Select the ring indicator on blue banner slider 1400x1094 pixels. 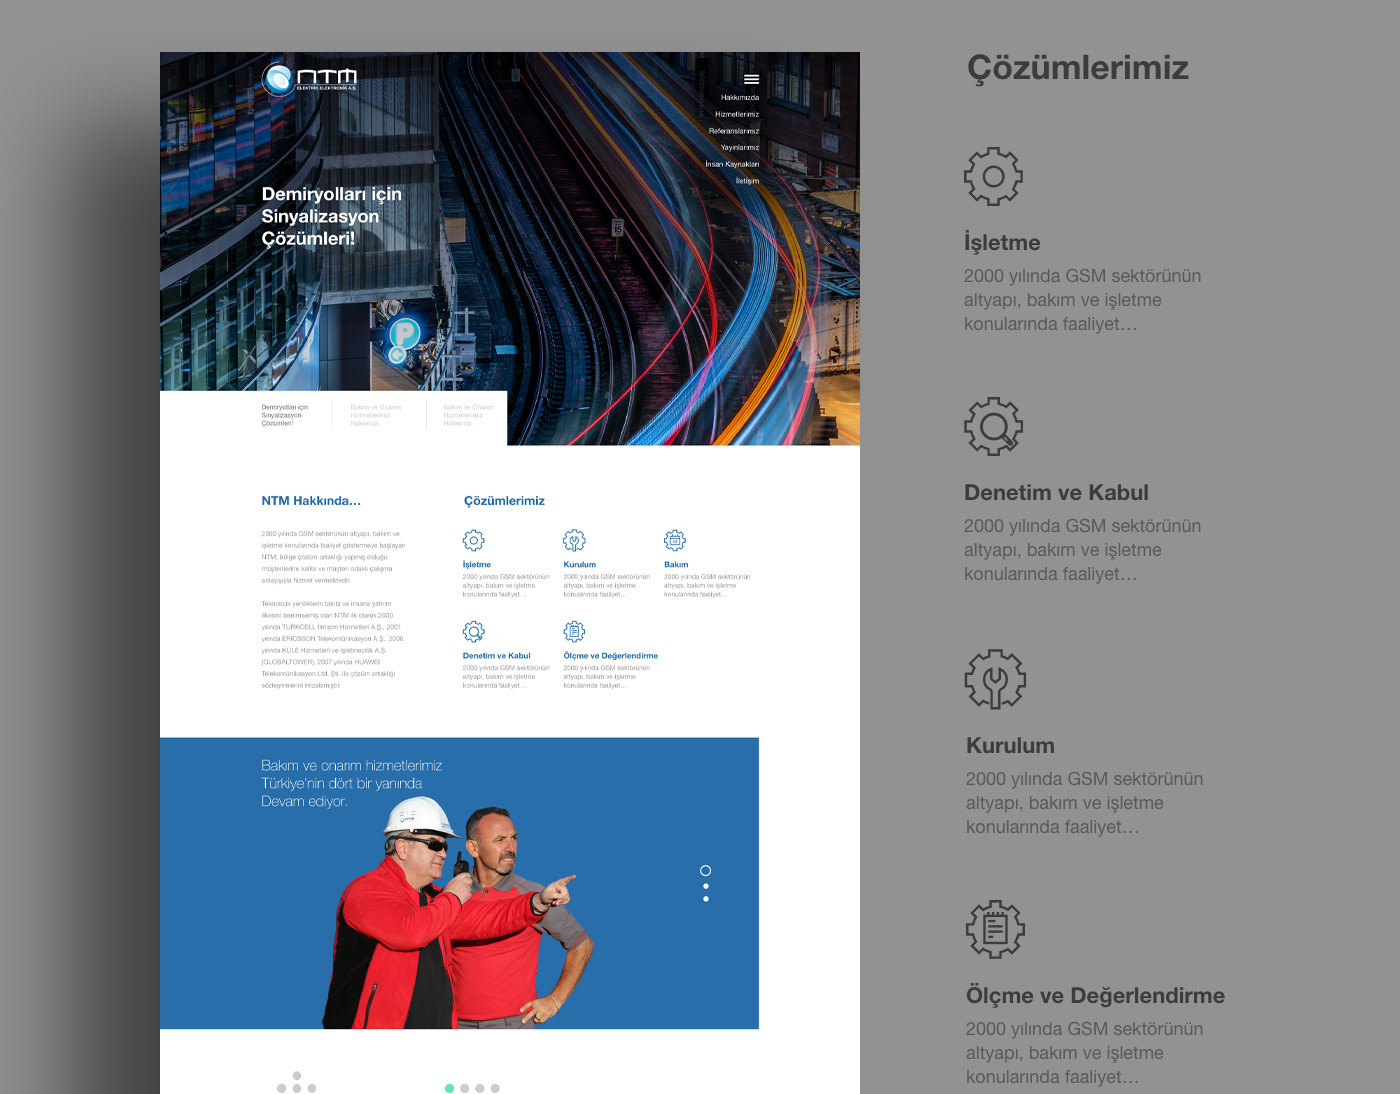[705, 871]
